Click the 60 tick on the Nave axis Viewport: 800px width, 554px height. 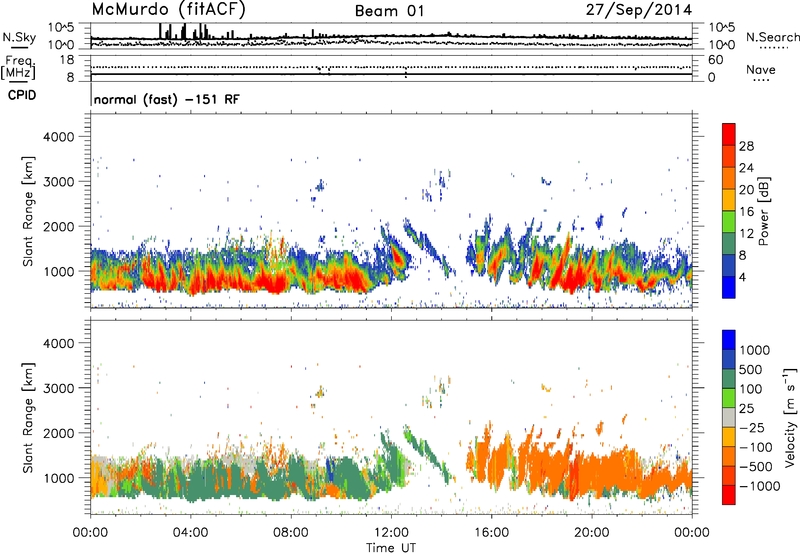click(x=715, y=60)
